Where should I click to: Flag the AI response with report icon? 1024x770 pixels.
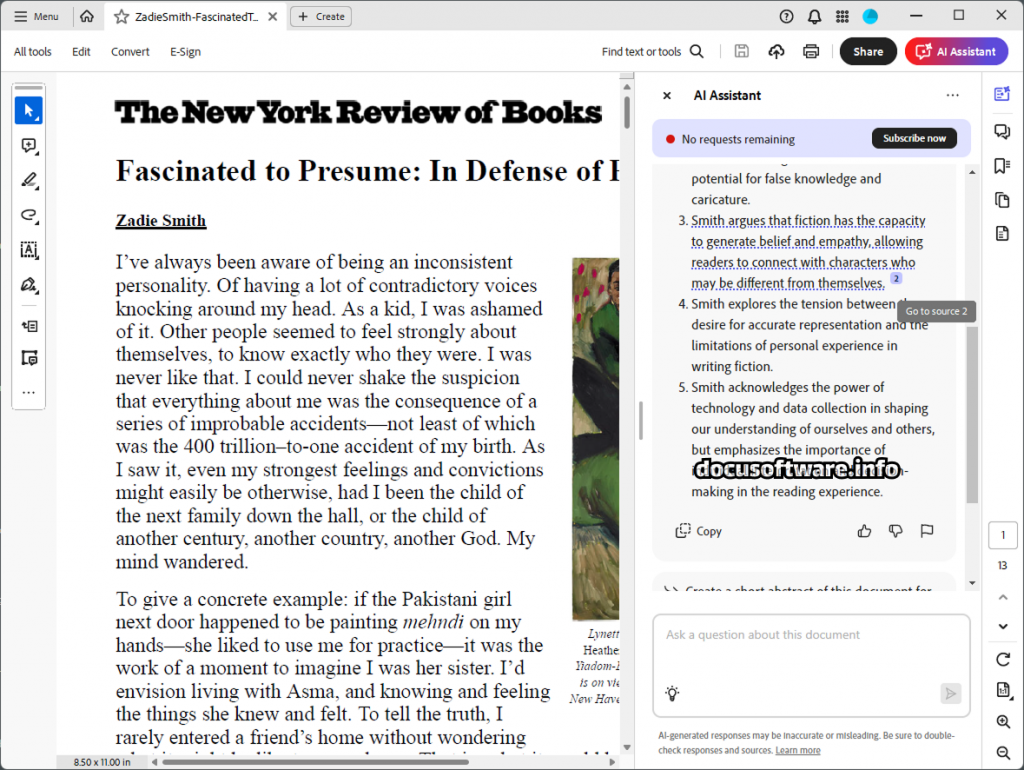pos(927,531)
